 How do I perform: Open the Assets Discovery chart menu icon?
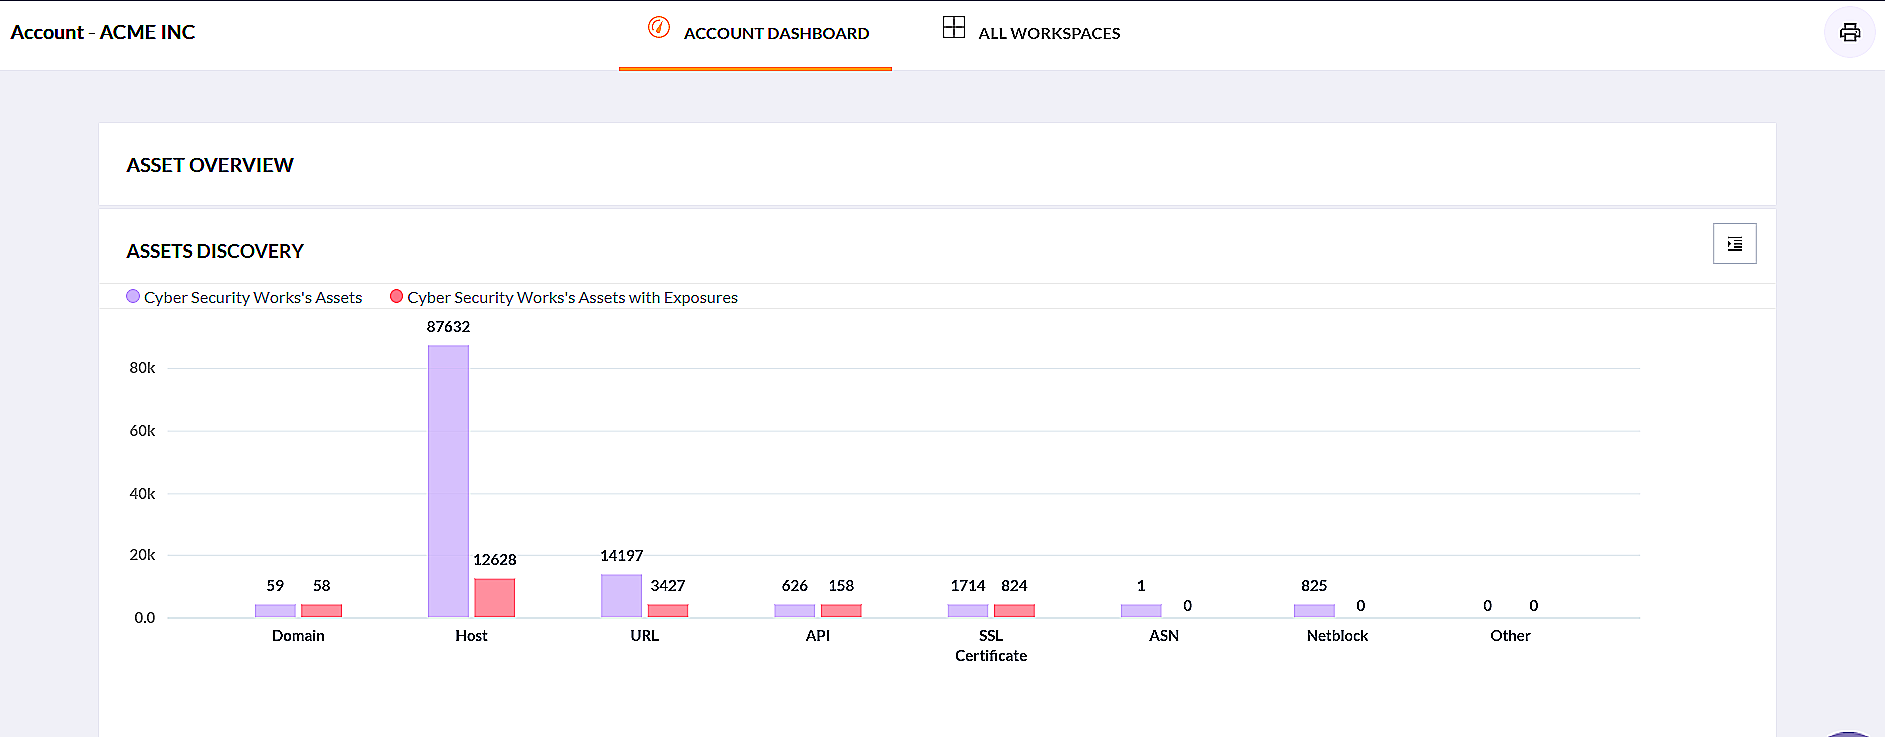[x=1734, y=243]
